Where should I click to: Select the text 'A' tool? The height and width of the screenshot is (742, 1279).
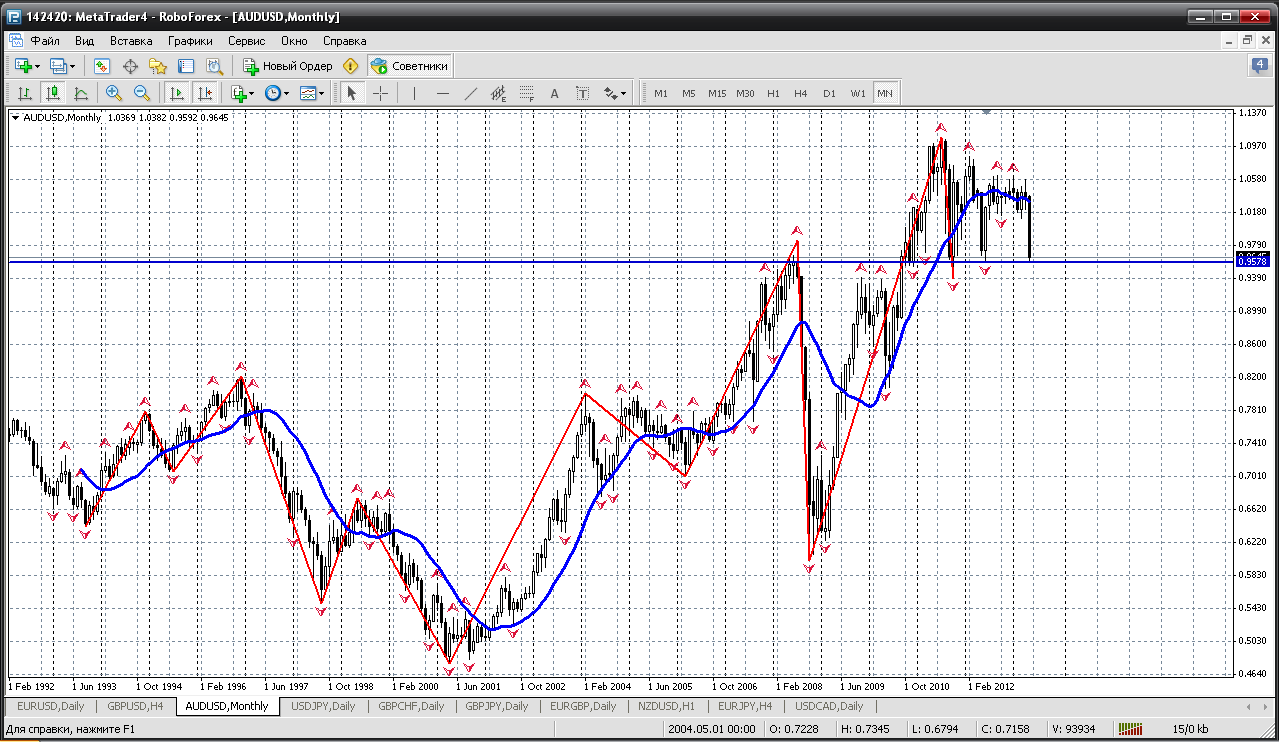coord(555,93)
